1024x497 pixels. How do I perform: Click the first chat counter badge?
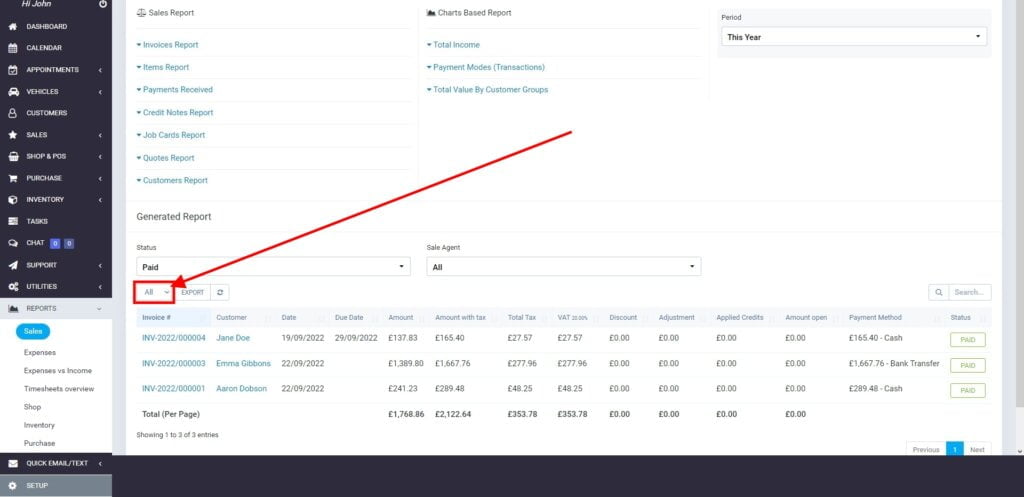coord(56,244)
